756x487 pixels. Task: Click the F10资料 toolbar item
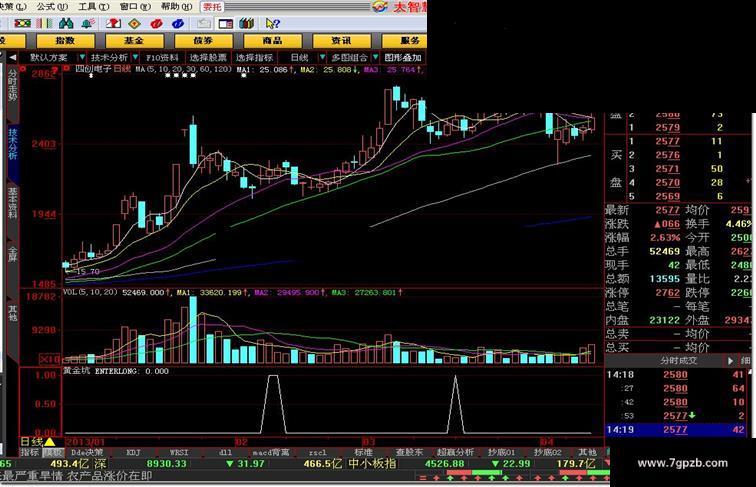point(162,57)
